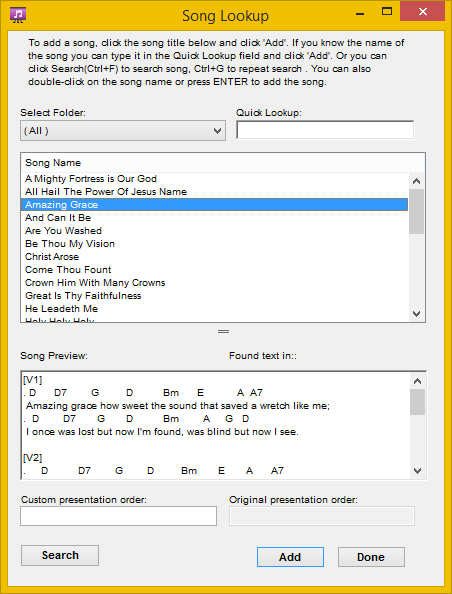The height and width of the screenshot is (594, 452).
Task: Click the 'Amazing grace how sweet the sound' lyric line
Action: pyautogui.click(x=178, y=406)
